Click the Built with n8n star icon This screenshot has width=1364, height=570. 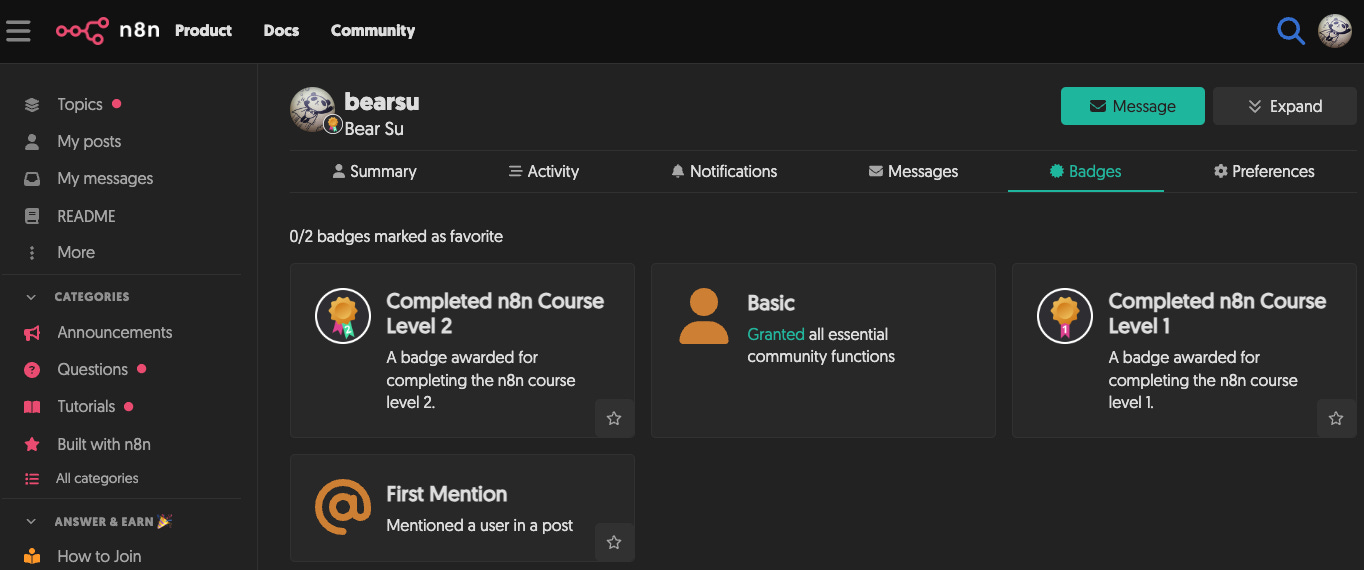[32, 444]
